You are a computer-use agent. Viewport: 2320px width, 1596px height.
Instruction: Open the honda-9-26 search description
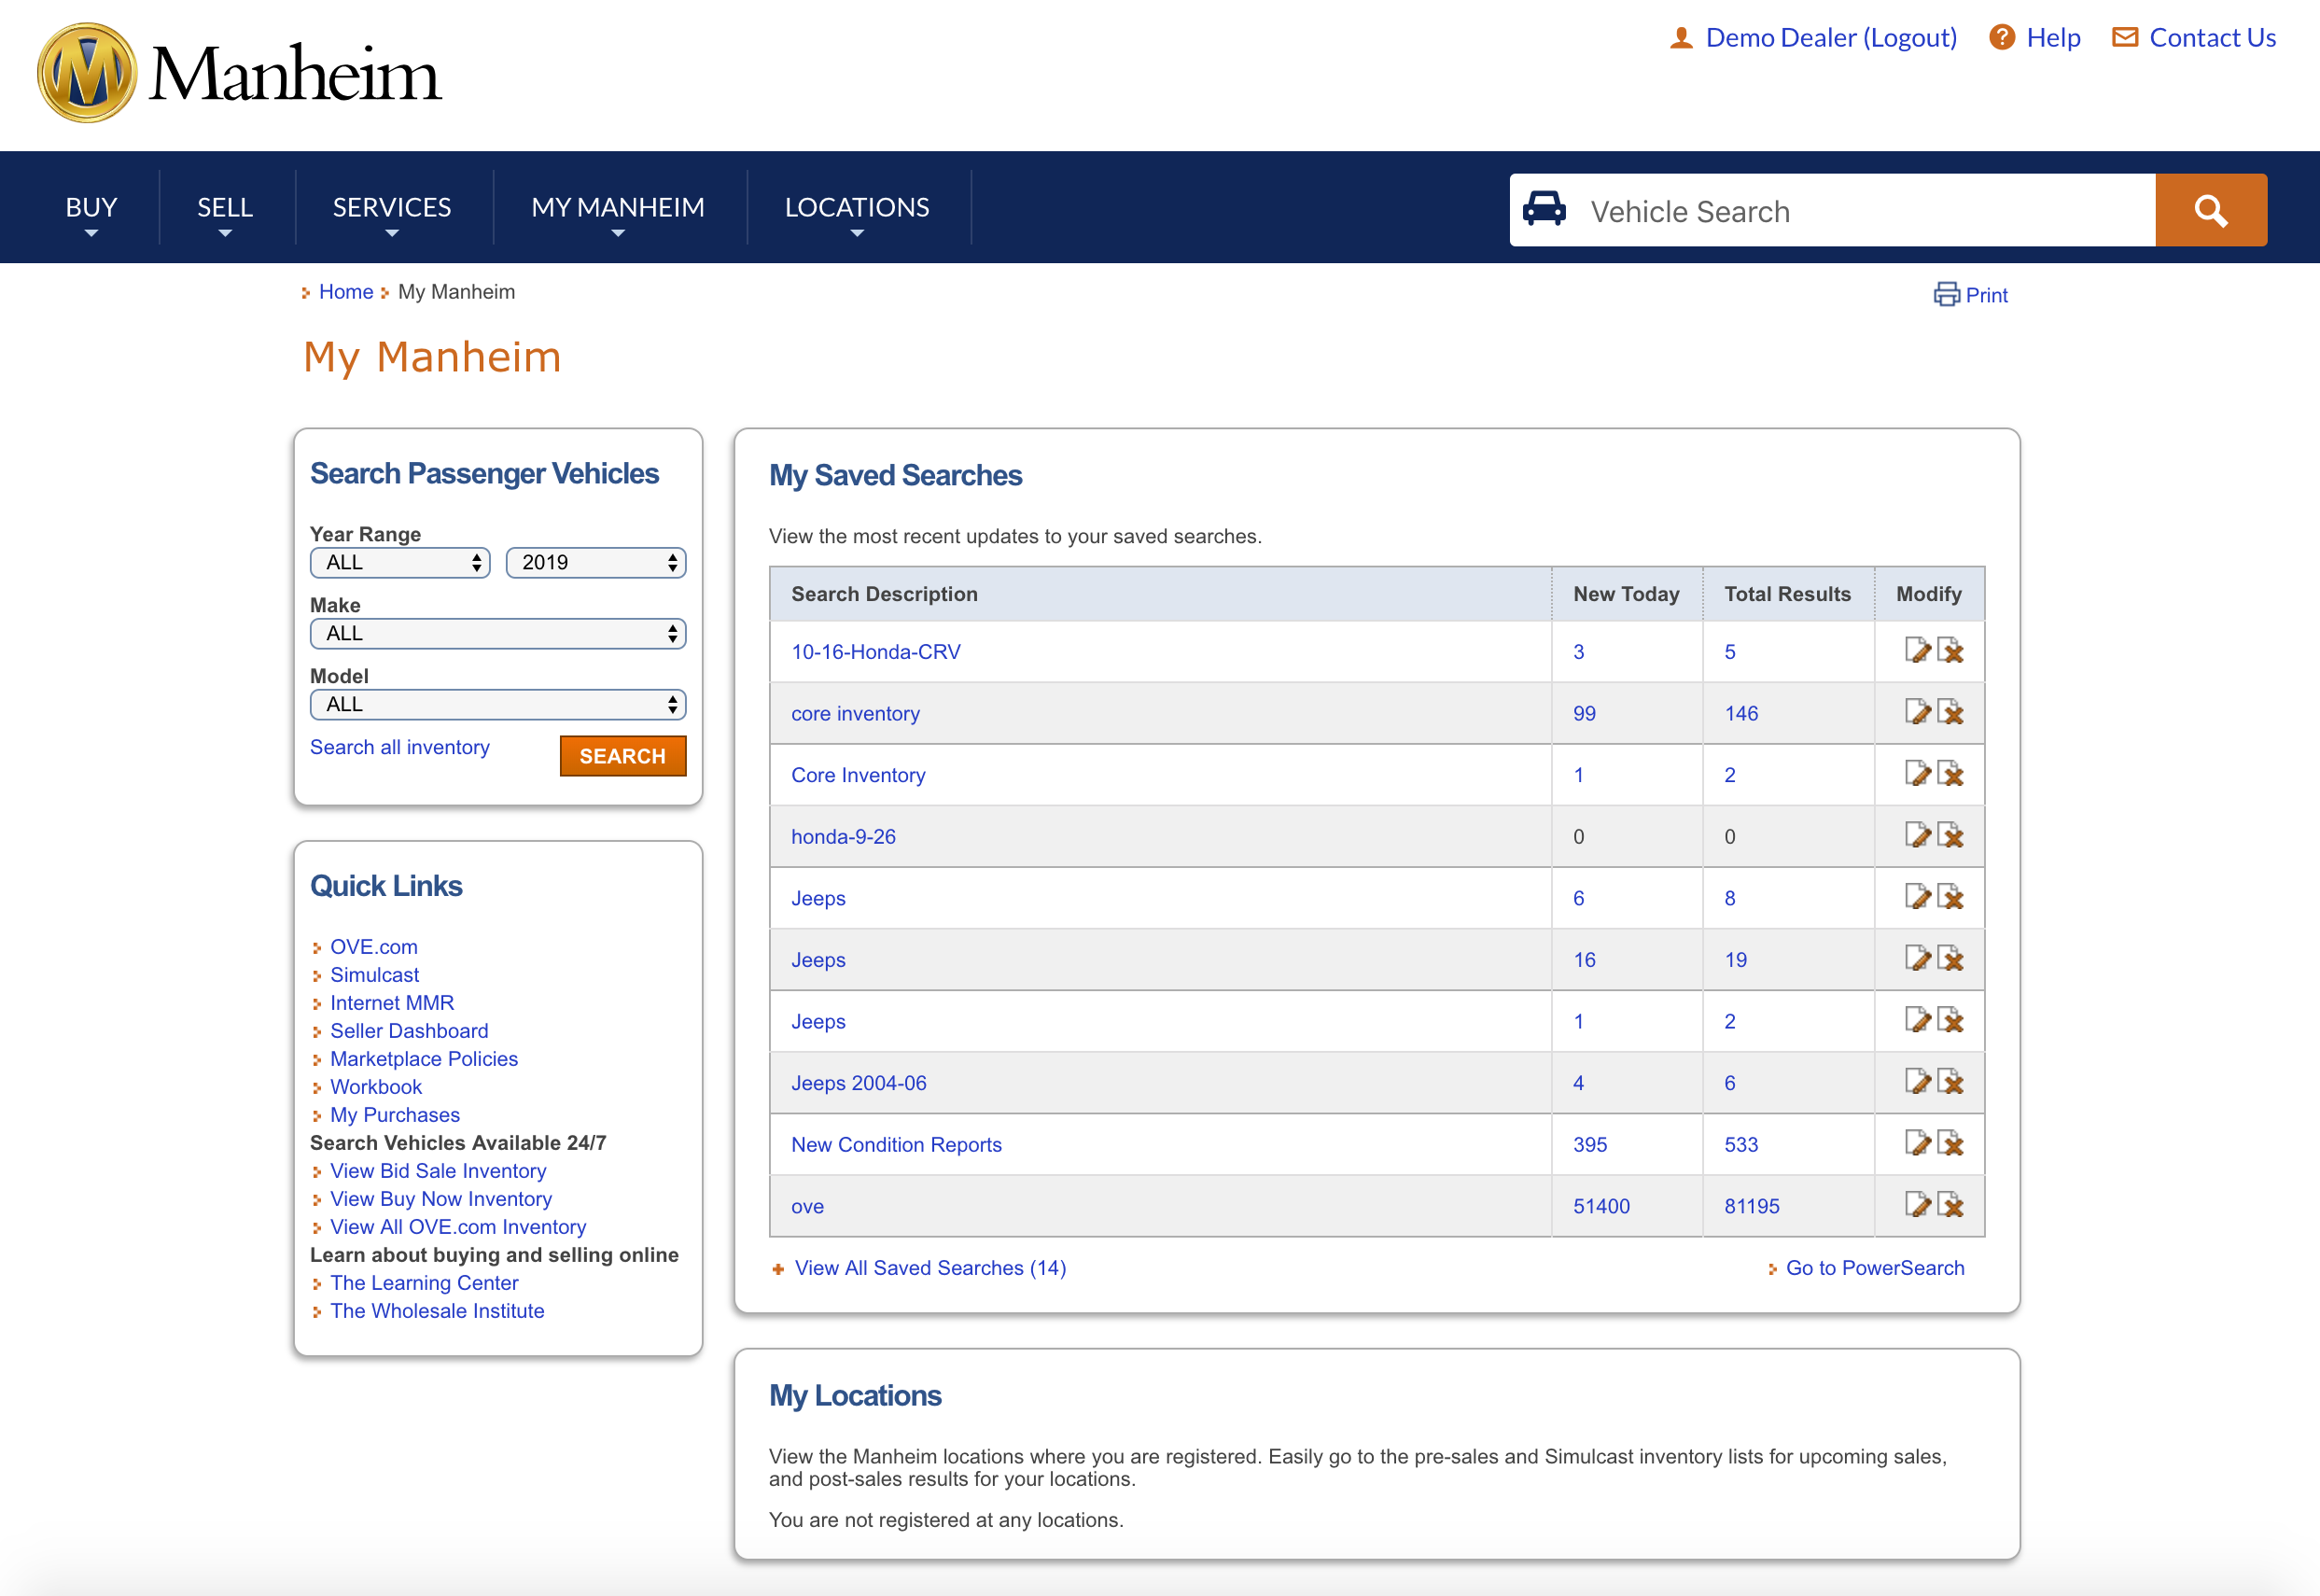(x=843, y=836)
